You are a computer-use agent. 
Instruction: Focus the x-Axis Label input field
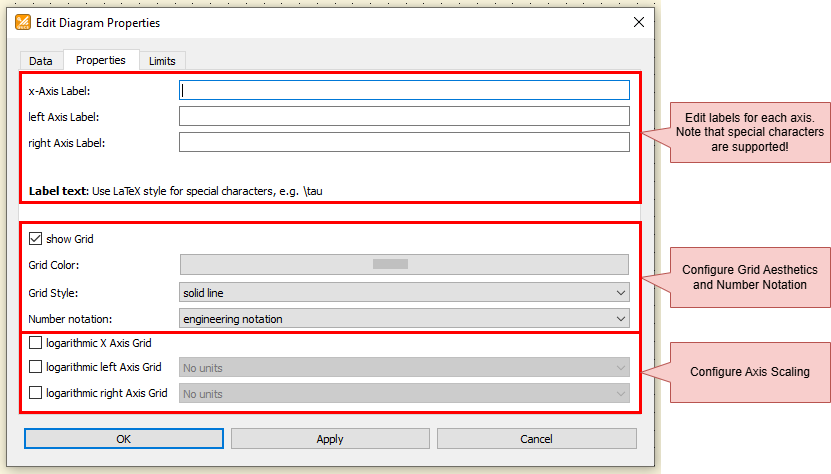point(404,90)
